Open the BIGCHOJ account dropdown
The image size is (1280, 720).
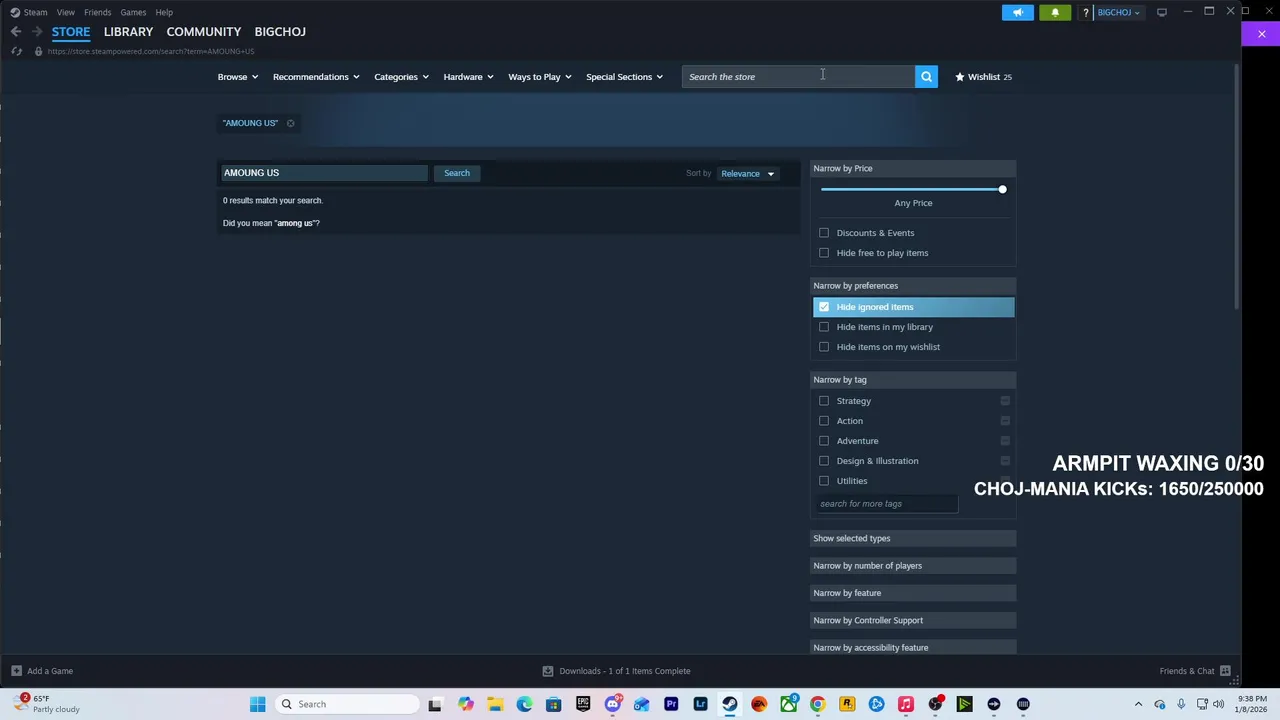pos(1118,12)
